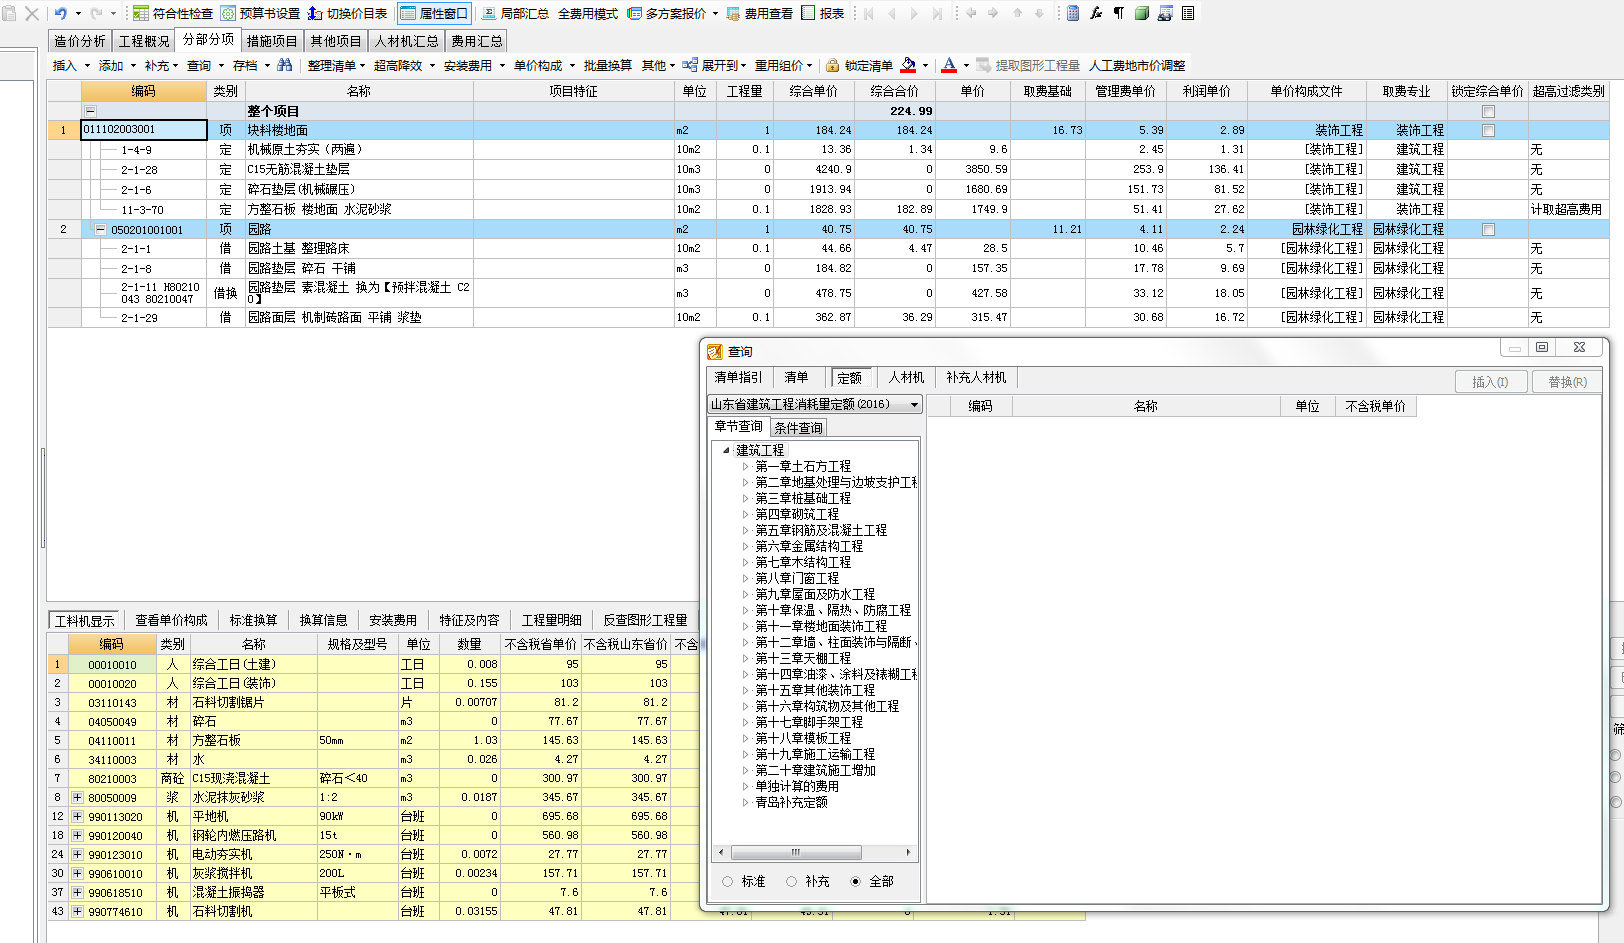Switch to 条件查询 tab
1624x943 pixels.
798,427
